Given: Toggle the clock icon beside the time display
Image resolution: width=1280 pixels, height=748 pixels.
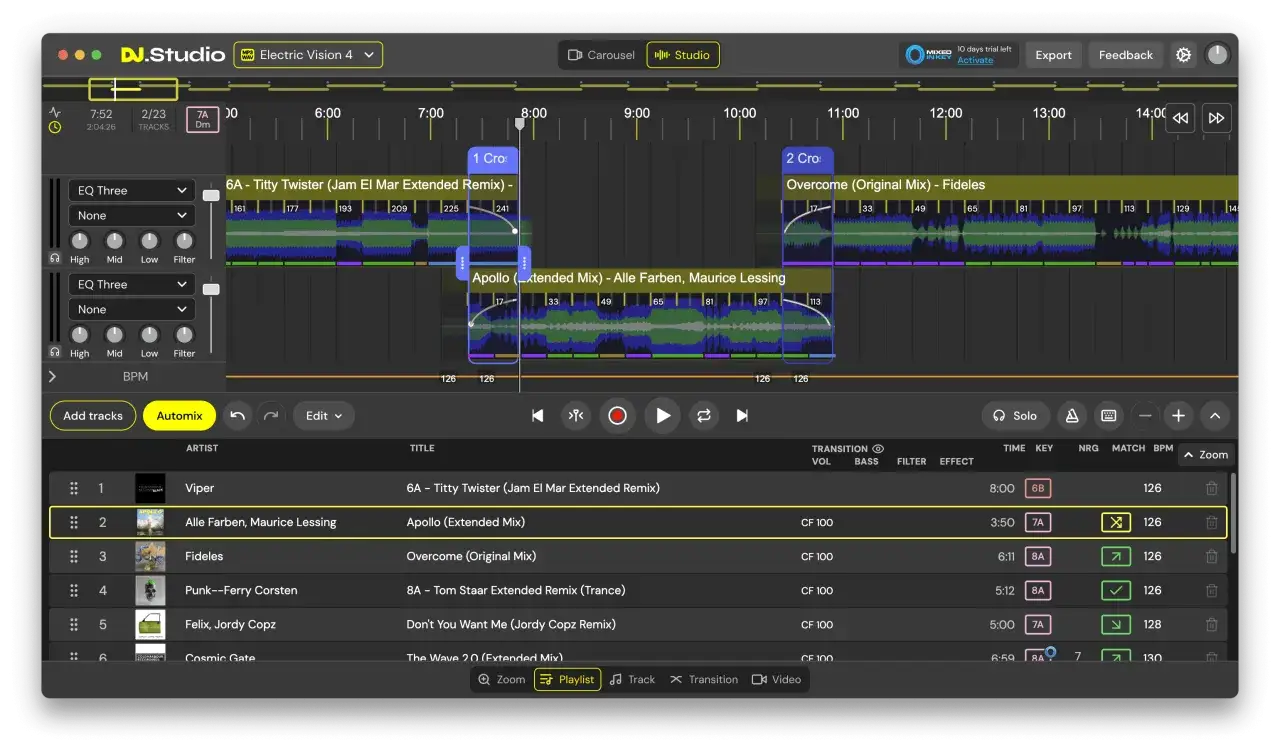Looking at the screenshot, I should 55,127.
